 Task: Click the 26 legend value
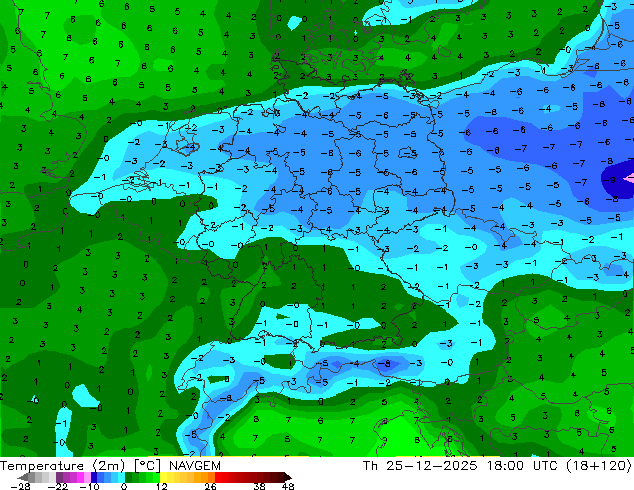coord(210,486)
